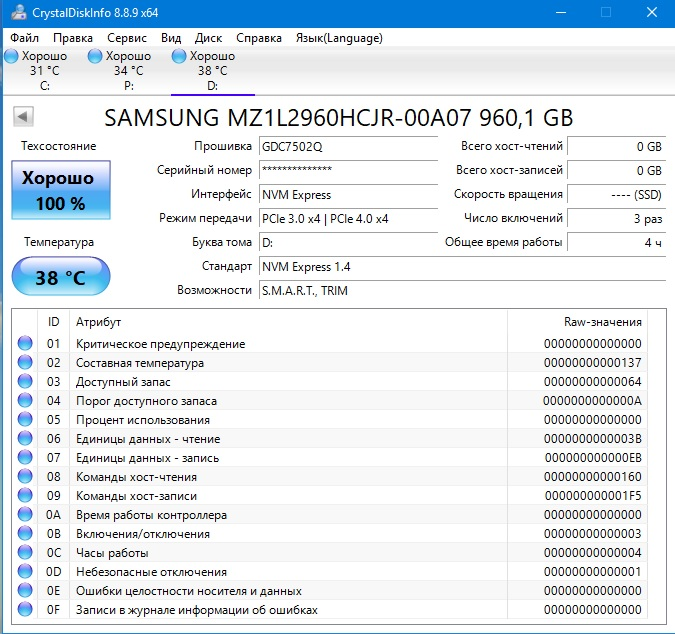Click the rotation speed value ---- (SSD)
The image size is (675, 634).
(x=616, y=195)
